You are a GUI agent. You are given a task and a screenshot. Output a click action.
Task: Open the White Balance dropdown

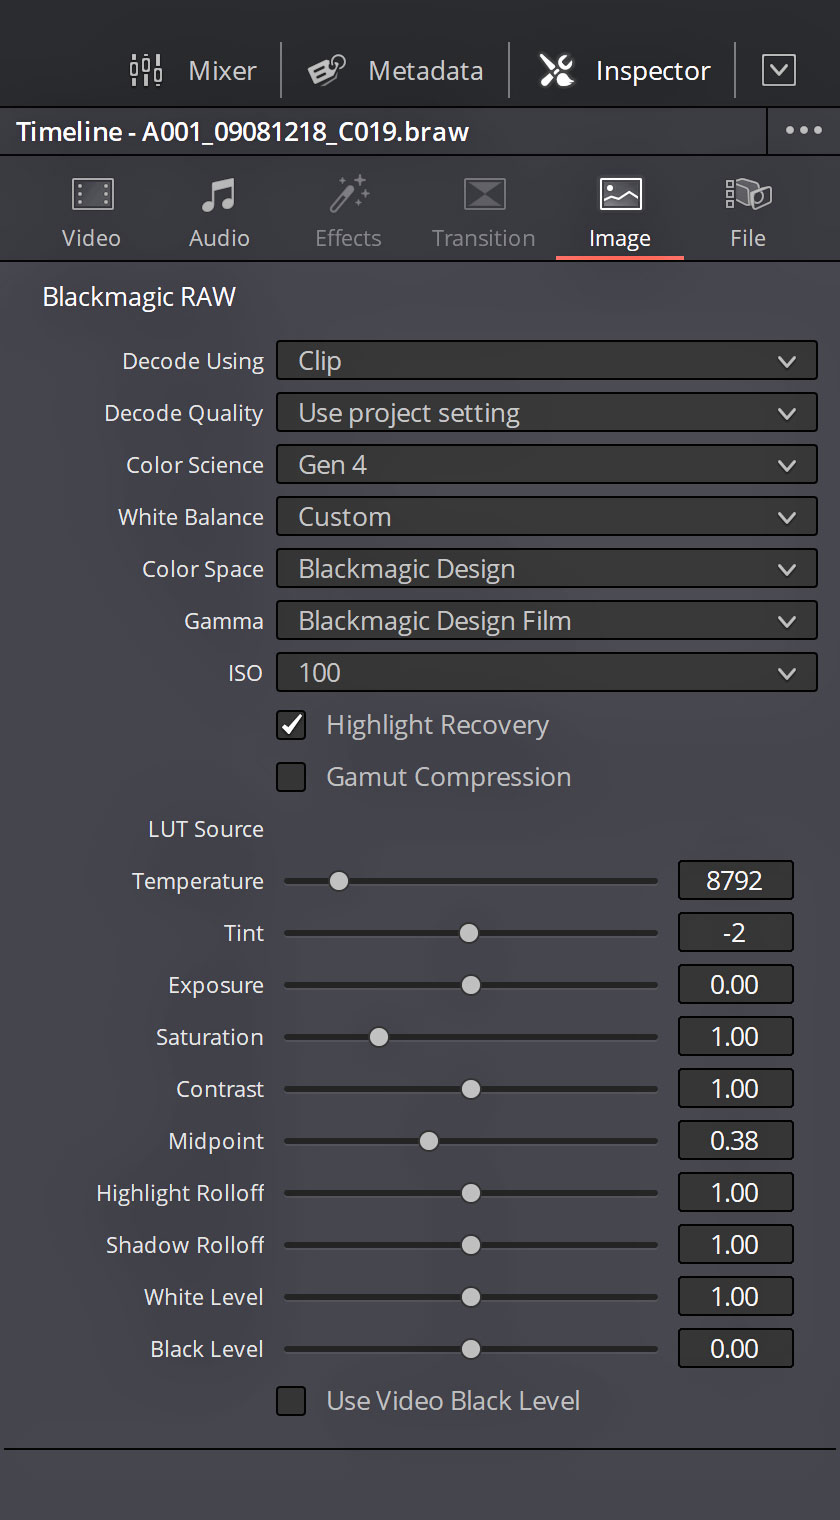pyautogui.click(x=546, y=517)
